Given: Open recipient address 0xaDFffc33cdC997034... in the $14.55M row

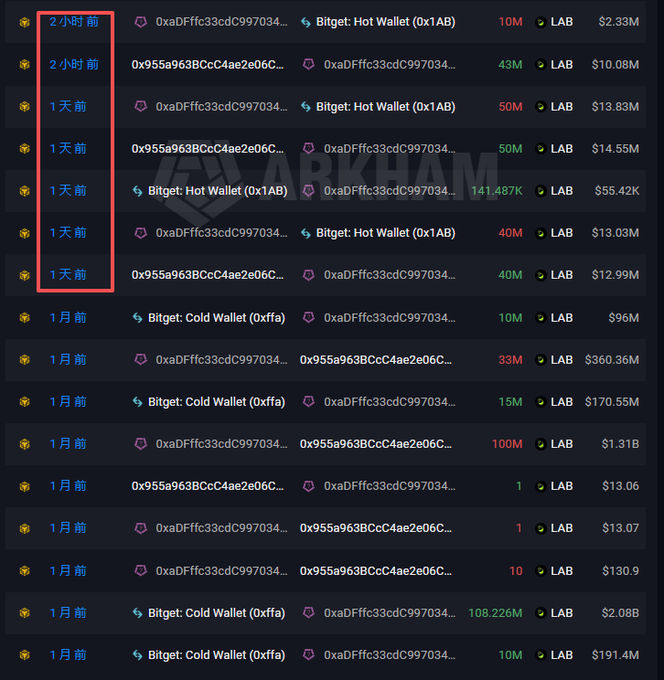Looking at the screenshot, I should (389, 149).
